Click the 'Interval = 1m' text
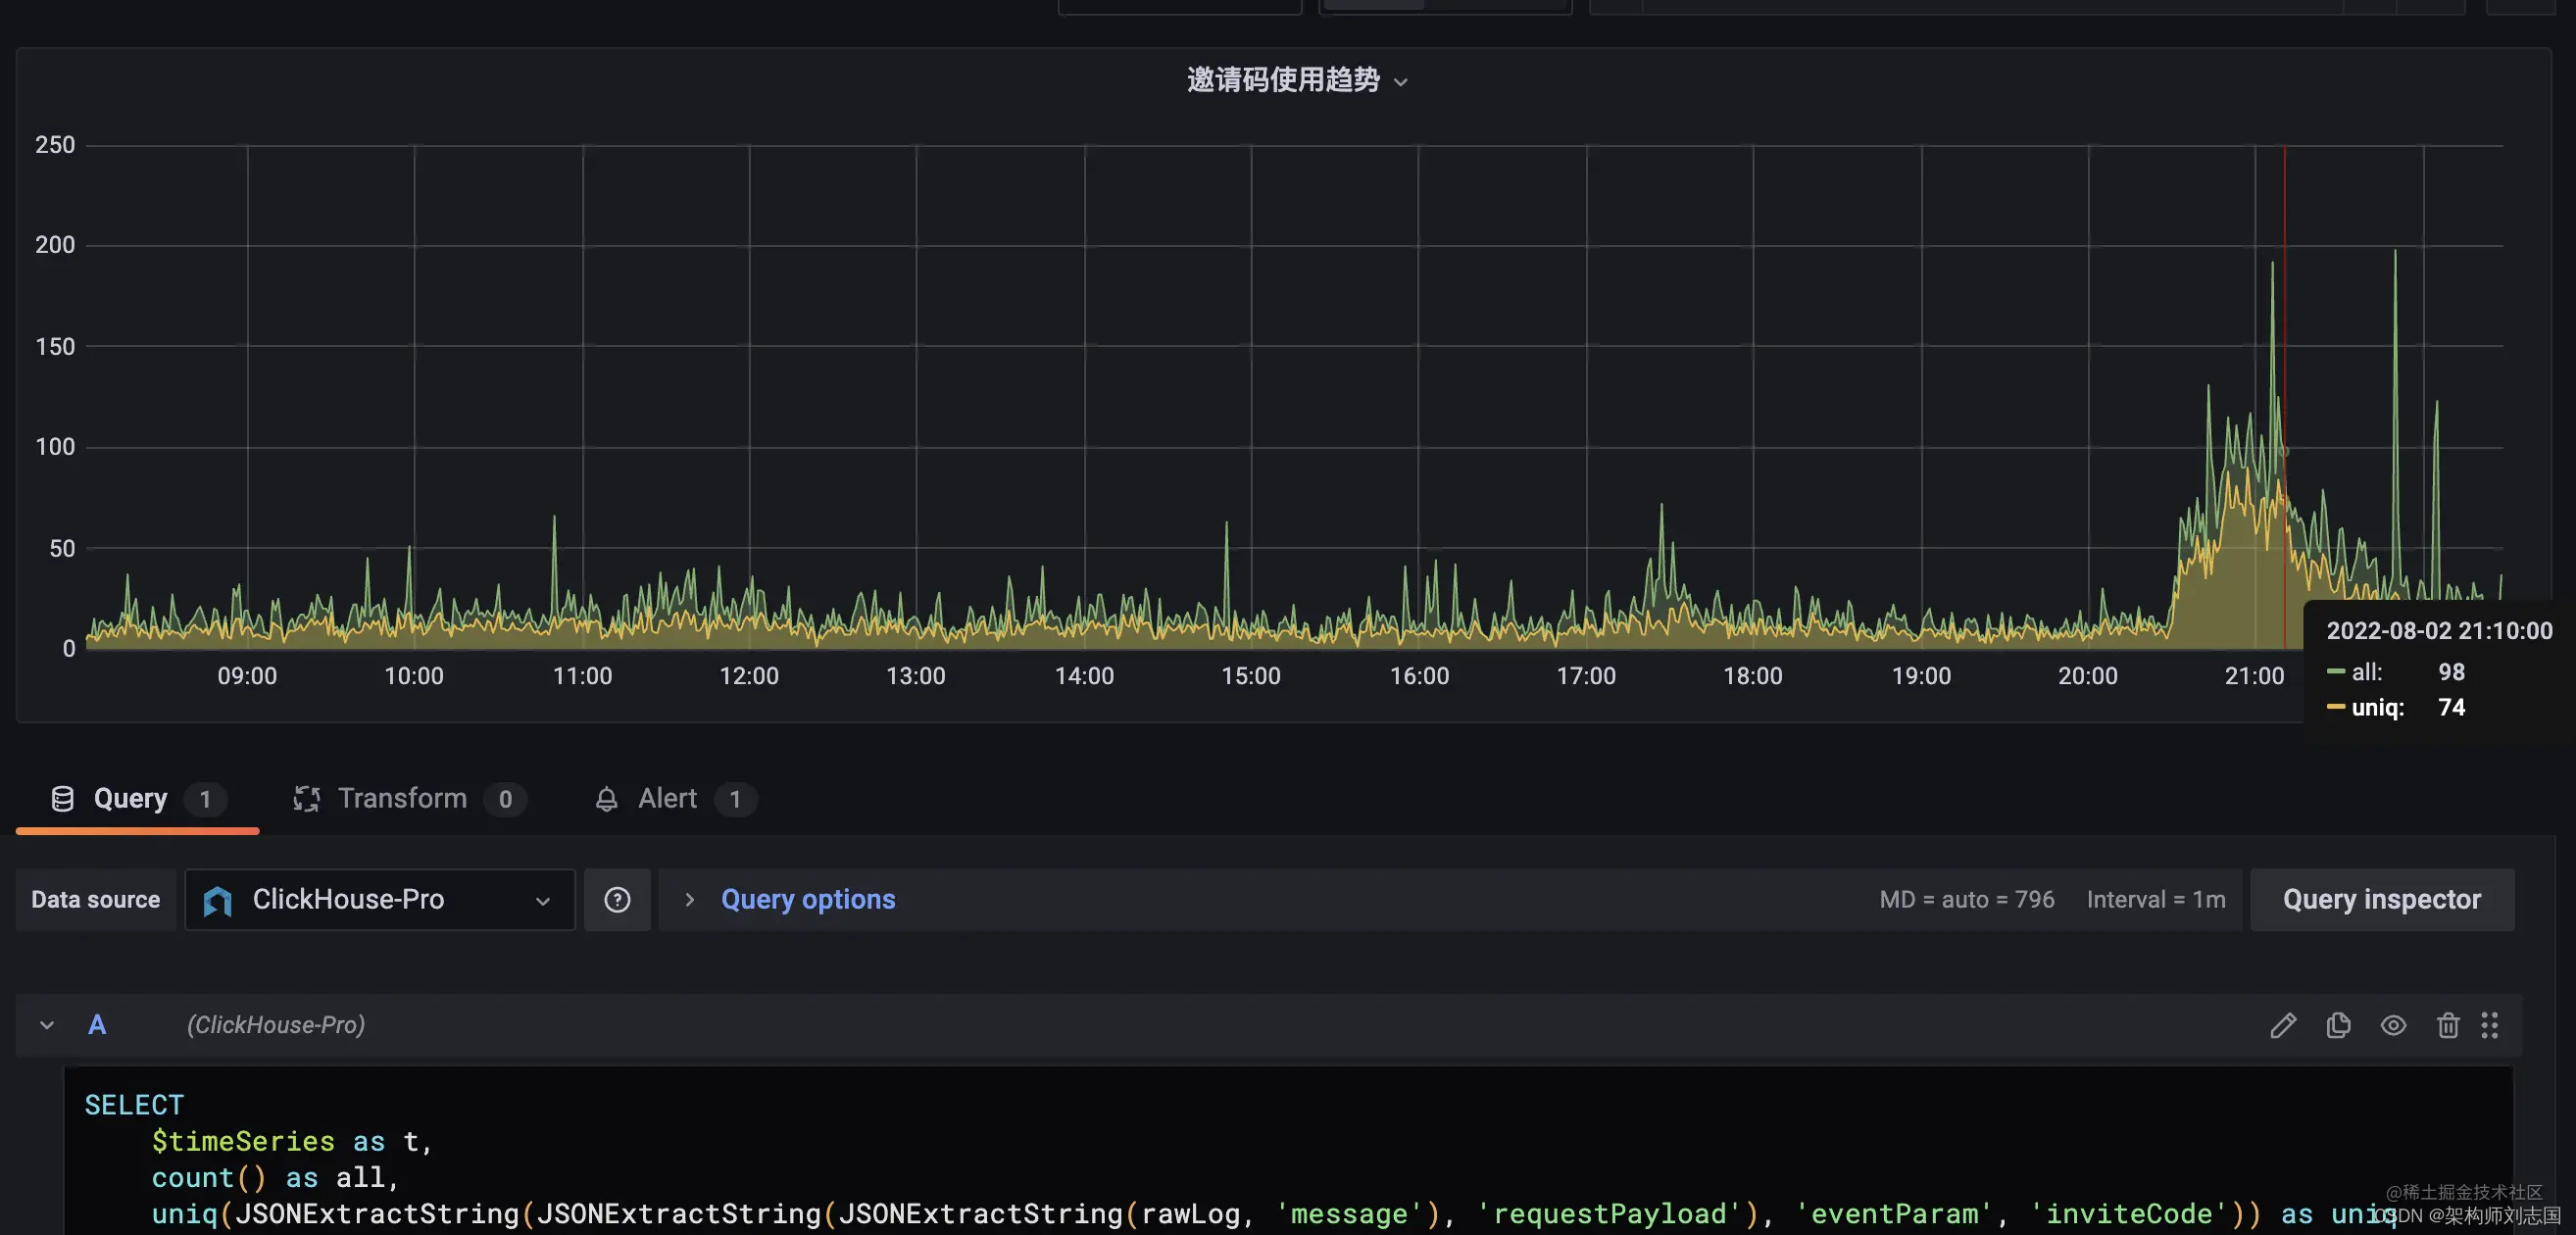 [x=2155, y=899]
